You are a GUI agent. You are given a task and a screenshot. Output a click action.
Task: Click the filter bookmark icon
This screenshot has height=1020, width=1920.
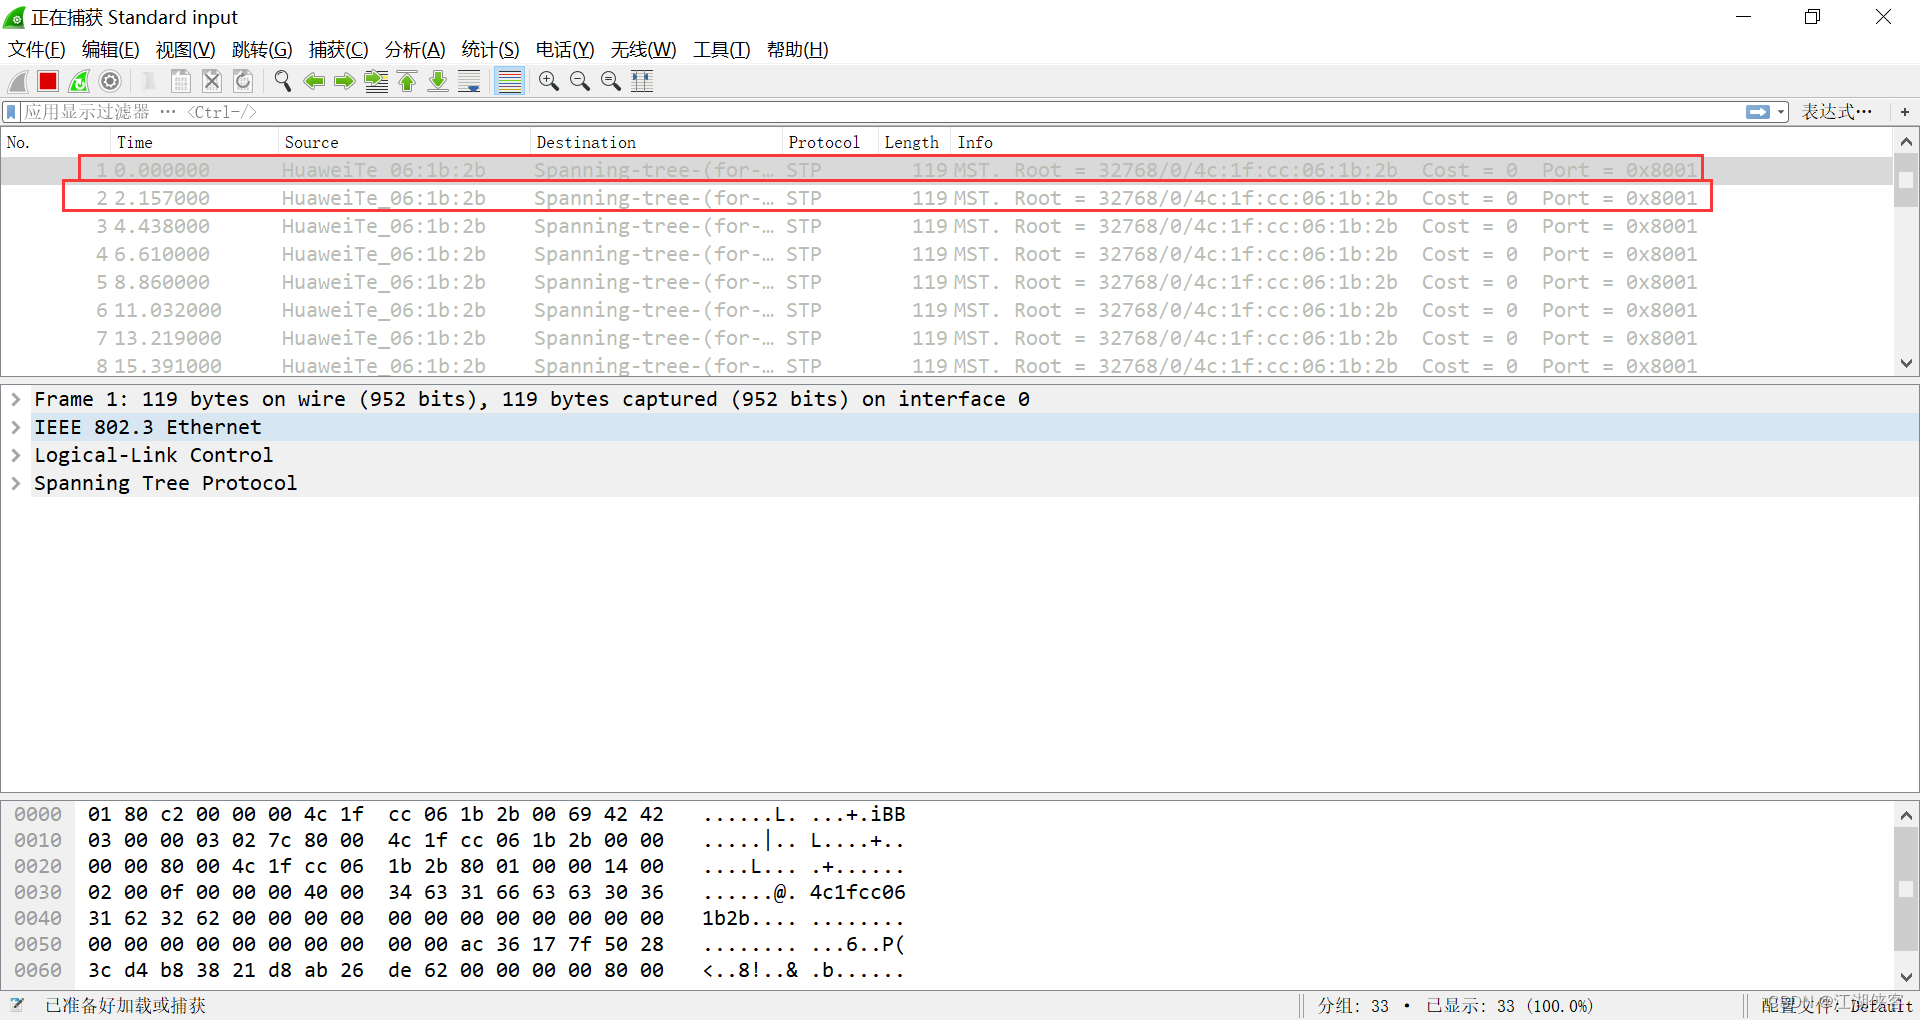(x=12, y=112)
